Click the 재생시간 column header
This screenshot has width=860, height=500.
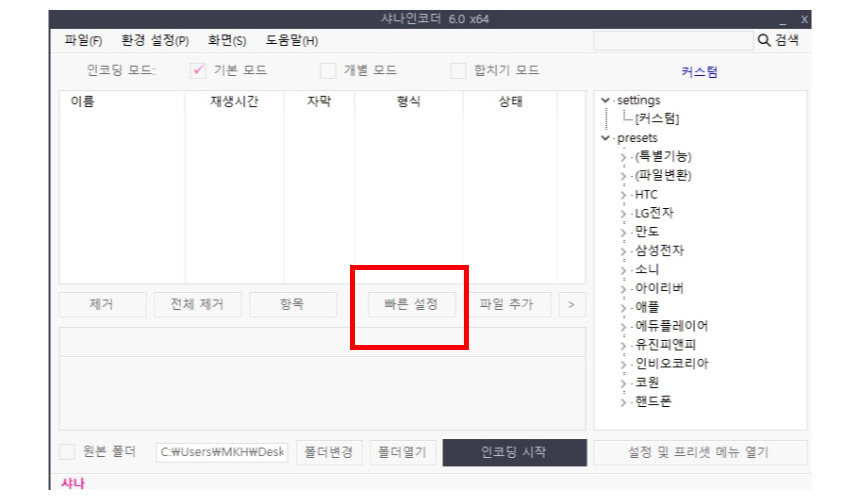(x=235, y=101)
